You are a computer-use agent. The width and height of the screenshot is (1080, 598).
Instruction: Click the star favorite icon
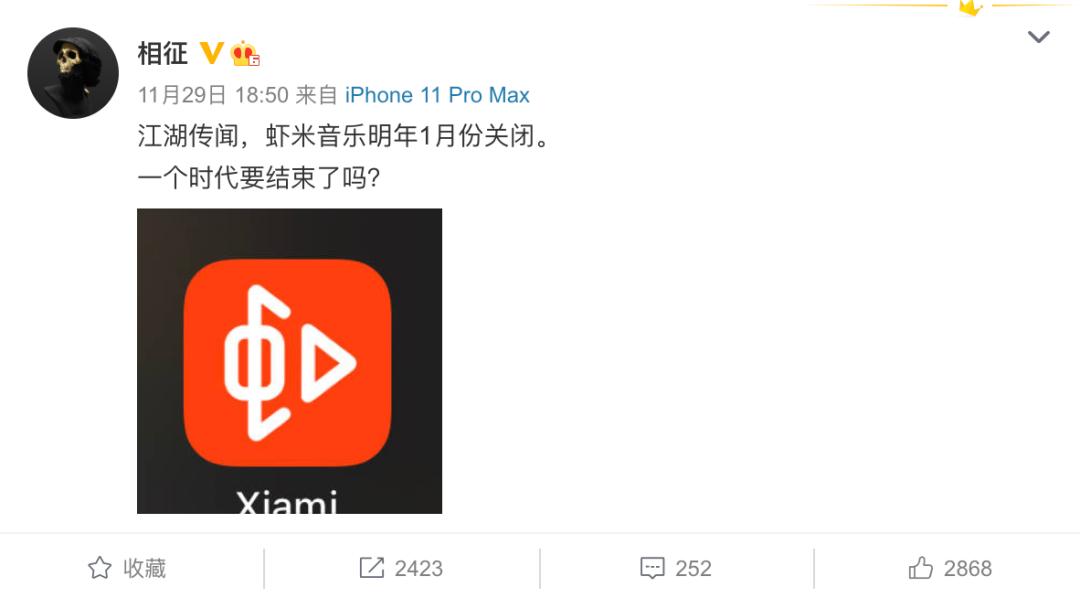(x=100, y=568)
